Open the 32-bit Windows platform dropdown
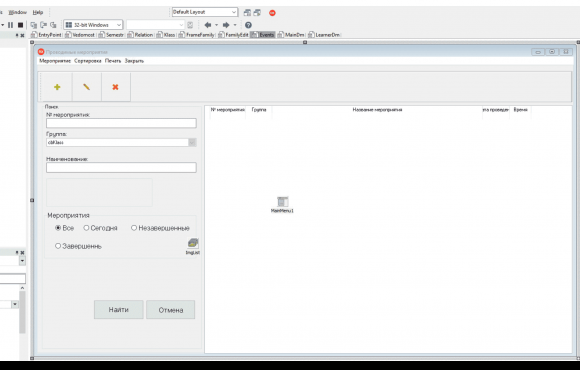580x370 pixels. click(93, 25)
